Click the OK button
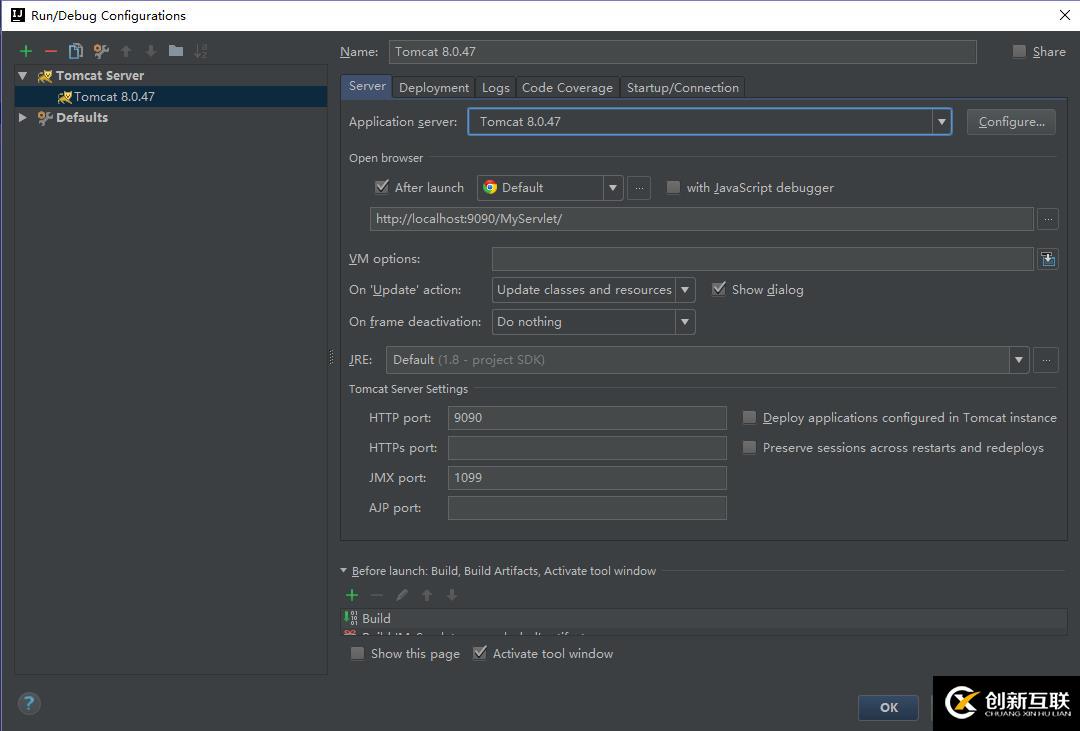Viewport: 1080px width, 731px height. coord(888,707)
